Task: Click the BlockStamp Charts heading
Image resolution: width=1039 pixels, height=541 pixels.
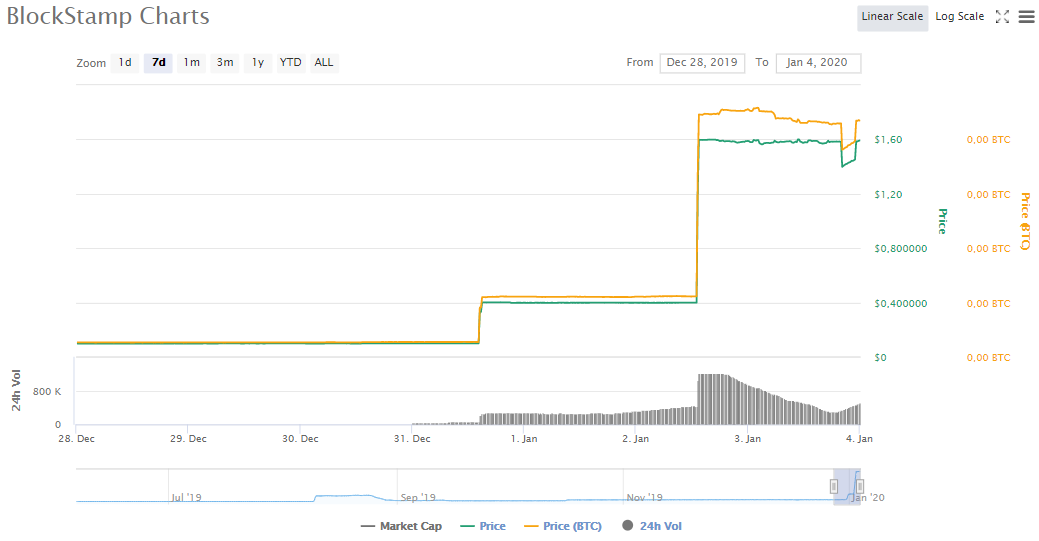Action: point(108,16)
